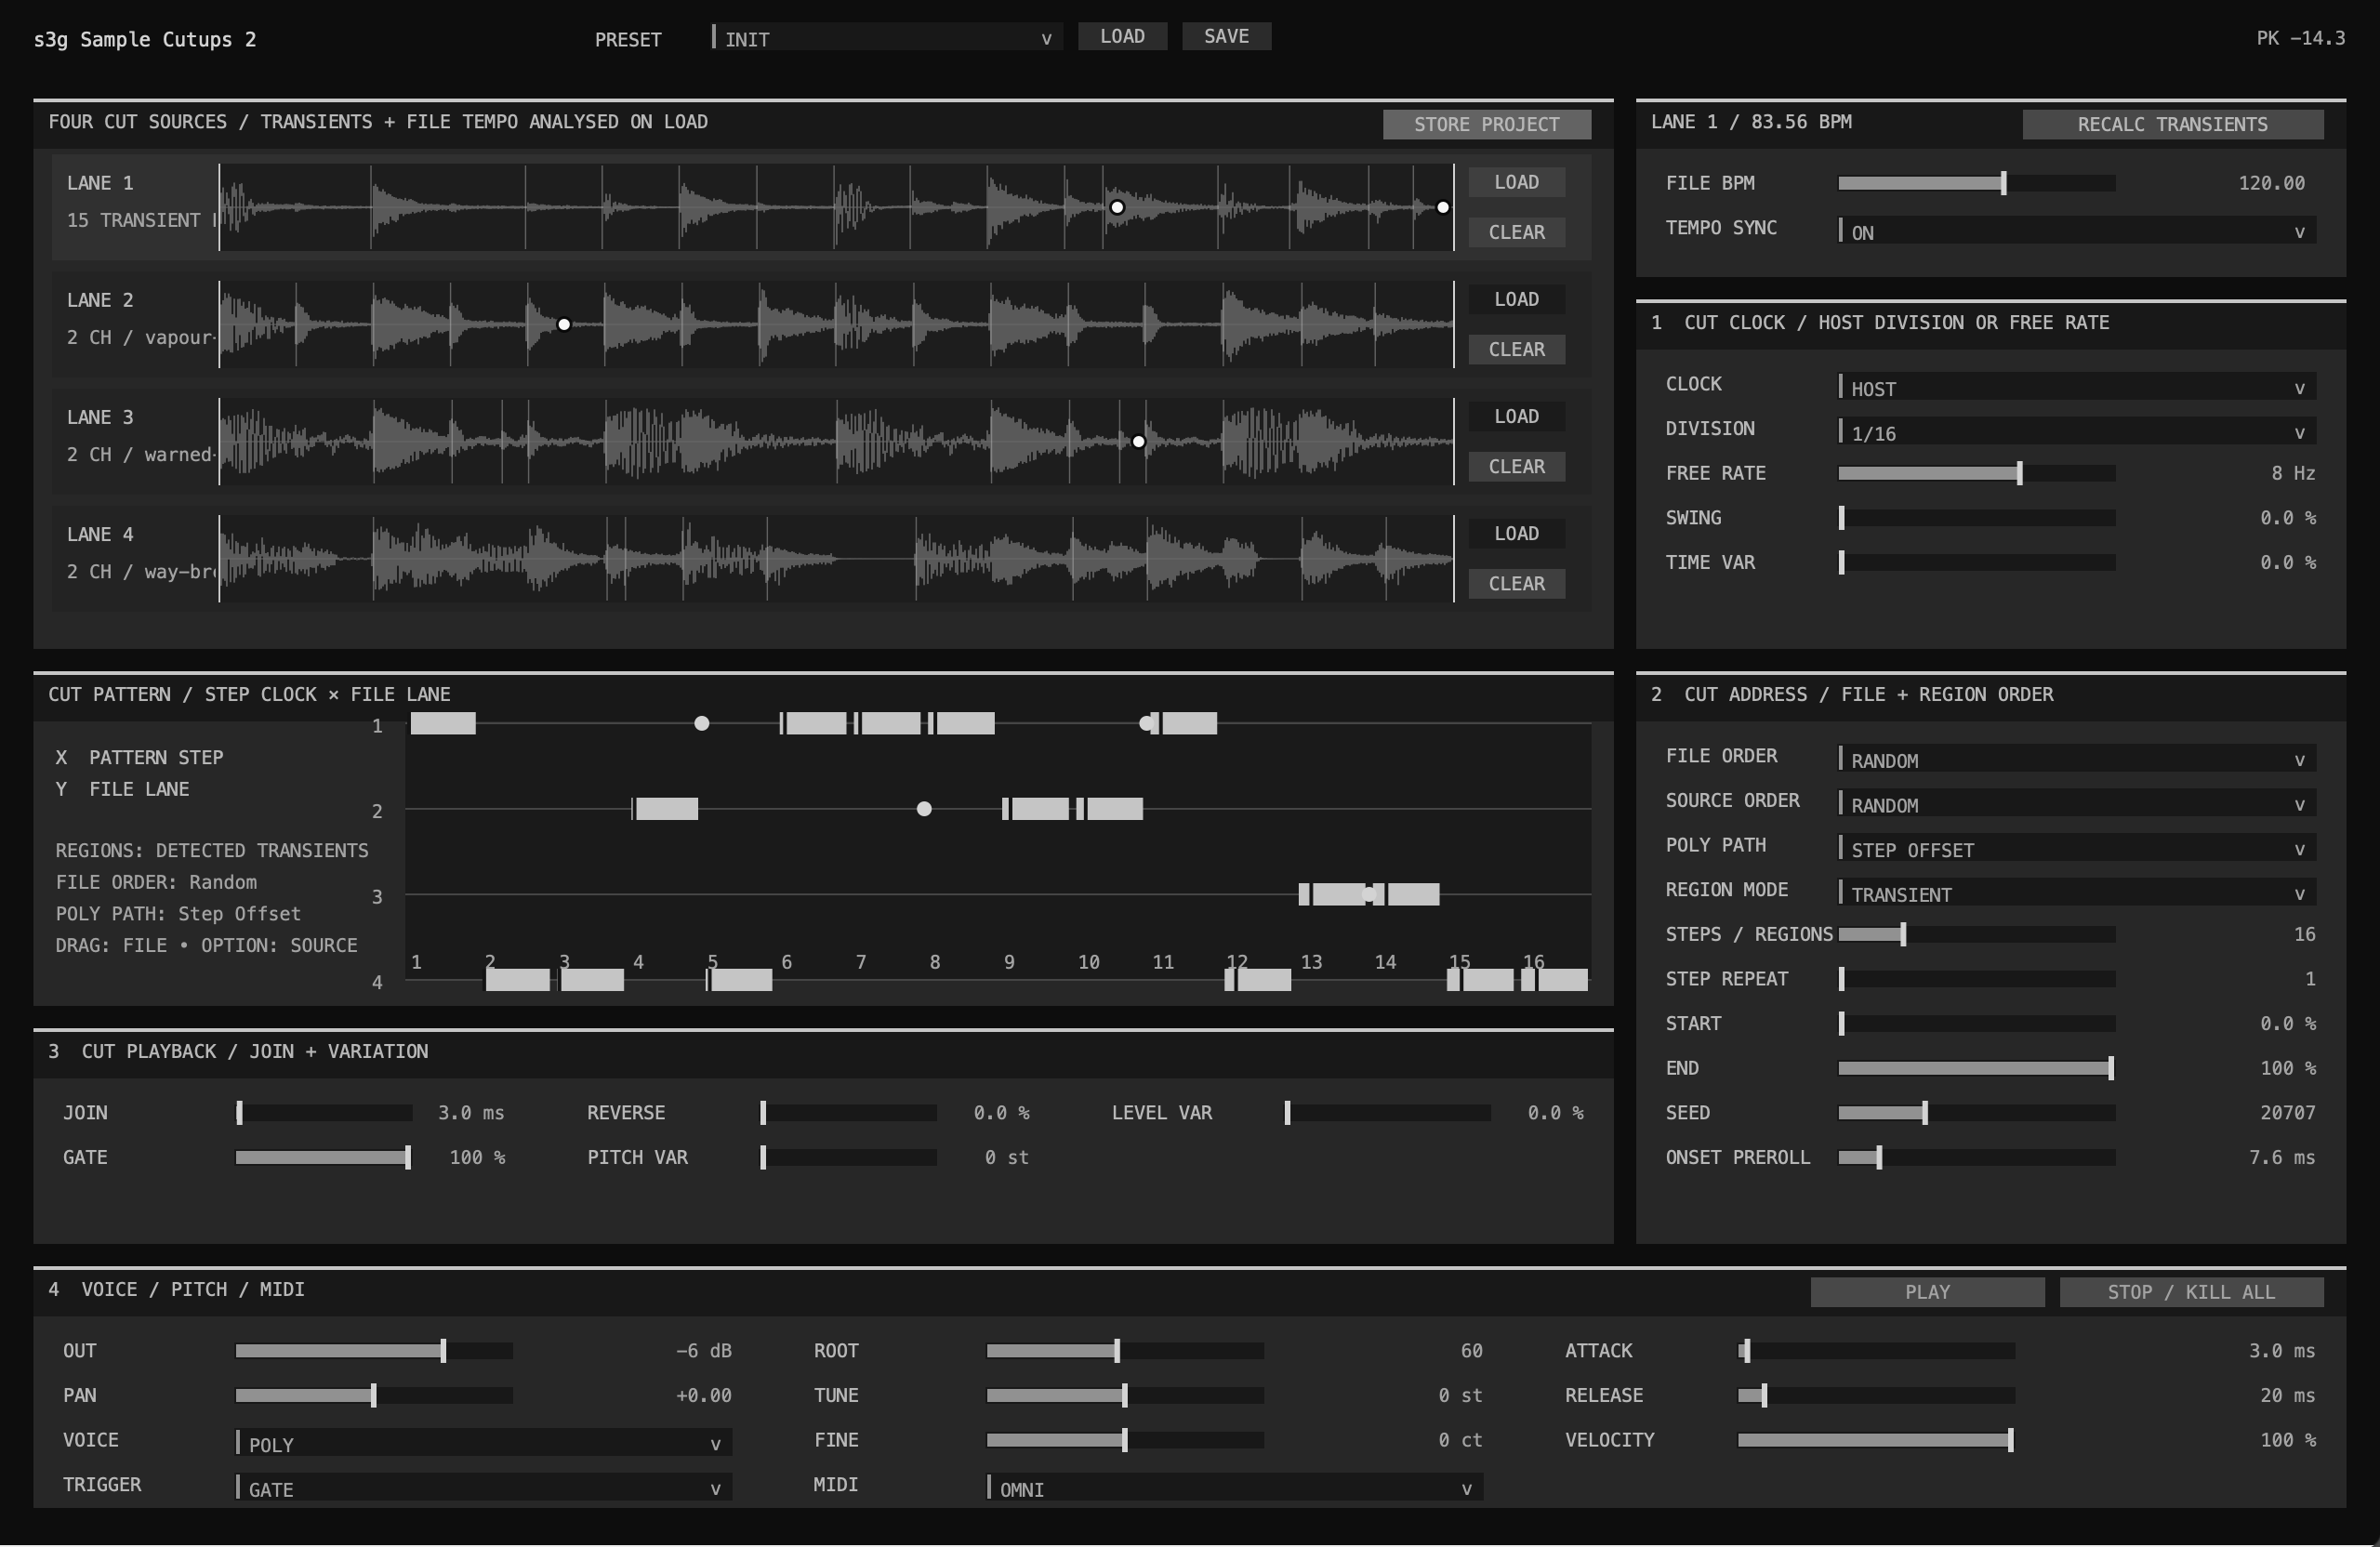Click the 20707 seed value
2380x1547 pixels.
coord(2287,1113)
